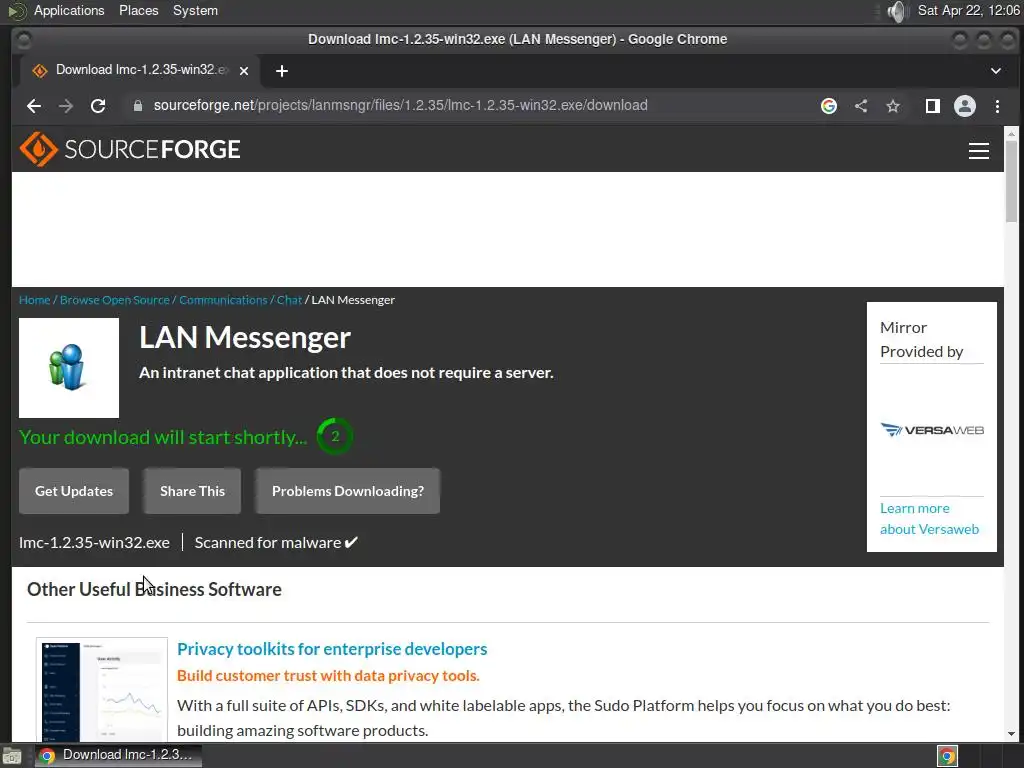Expand the tab search dropdown arrow

pyautogui.click(x=996, y=71)
